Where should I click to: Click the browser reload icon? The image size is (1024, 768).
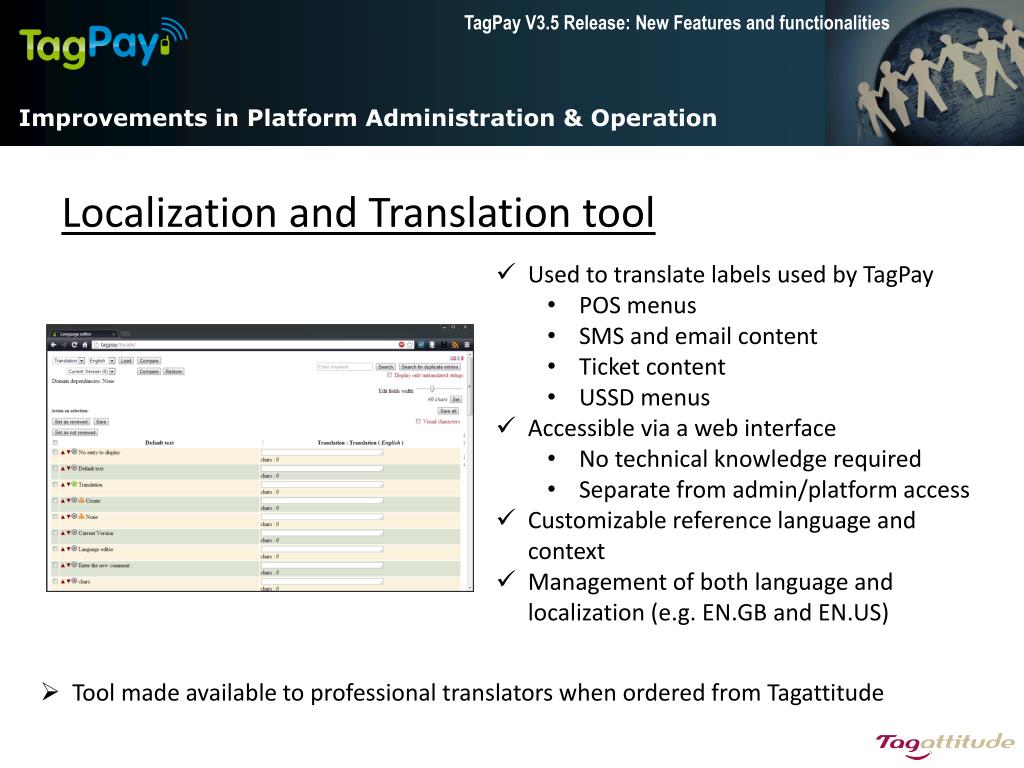coord(74,345)
